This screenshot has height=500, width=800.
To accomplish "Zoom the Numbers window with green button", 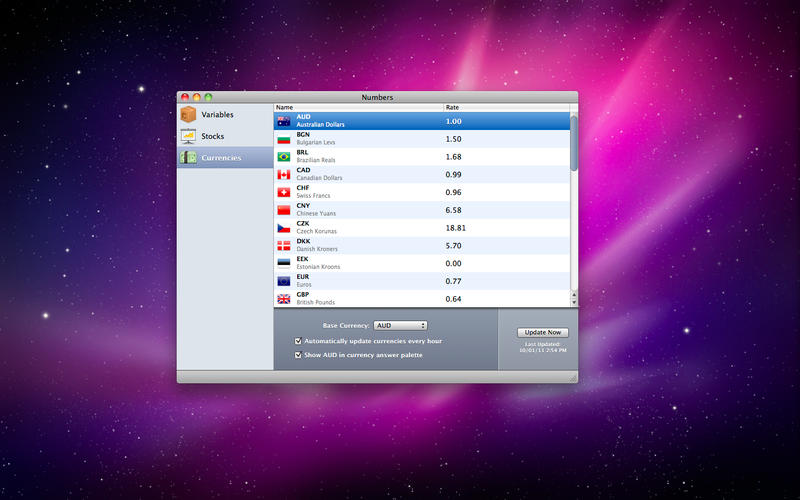I will click(x=208, y=97).
